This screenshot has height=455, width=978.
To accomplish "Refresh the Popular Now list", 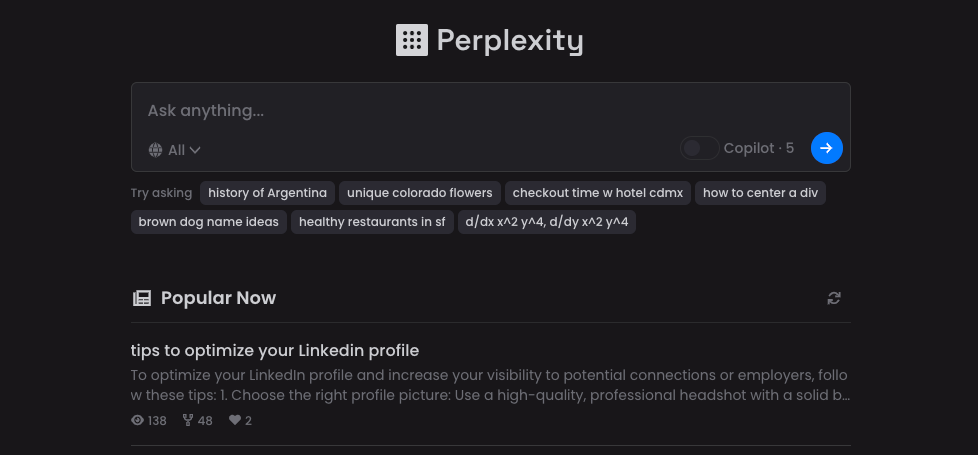I will [x=834, y=298].
